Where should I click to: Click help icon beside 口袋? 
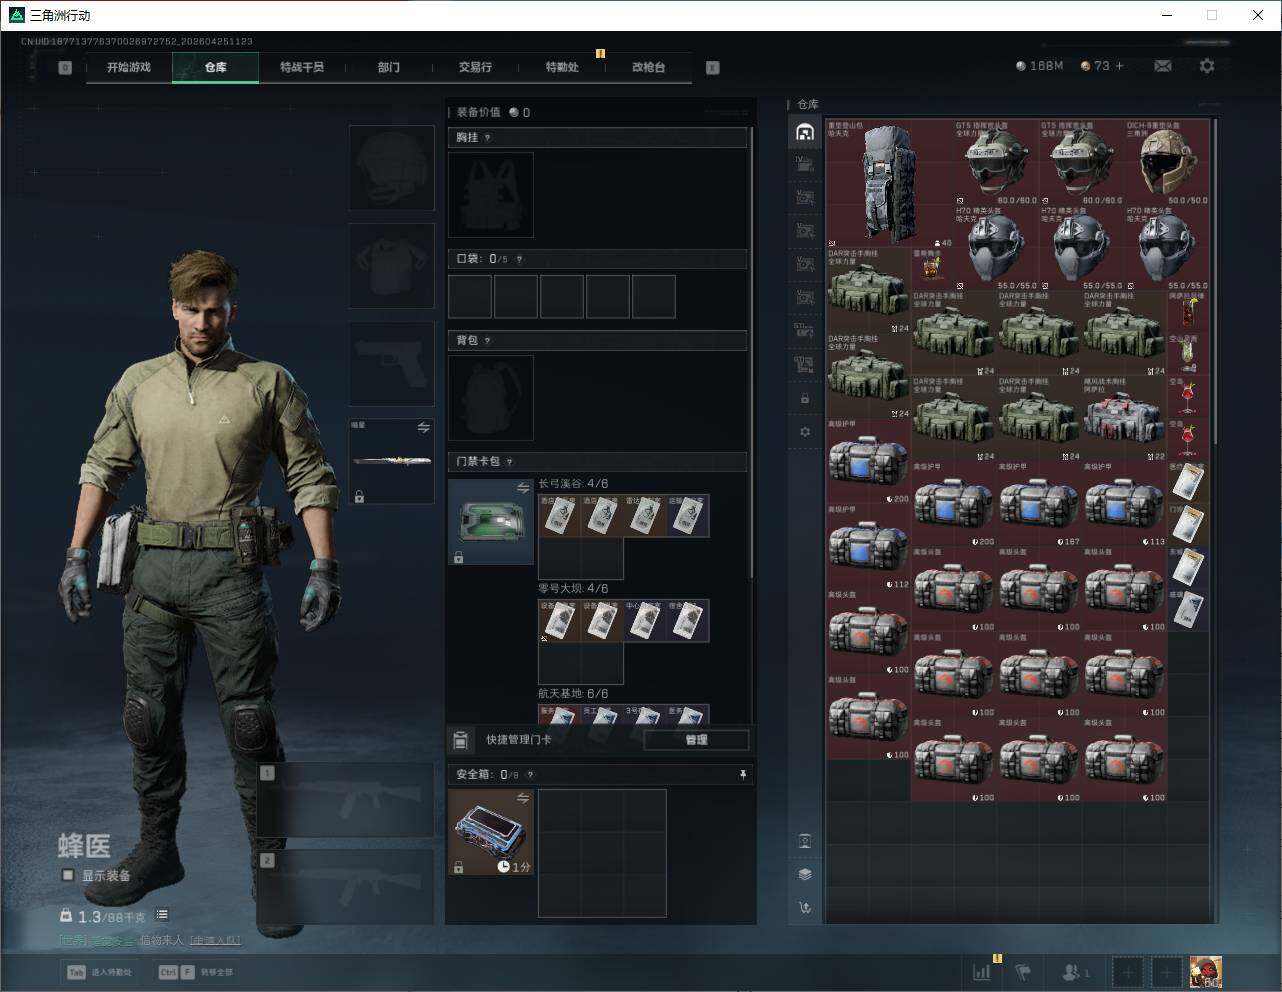pos(519,259)
